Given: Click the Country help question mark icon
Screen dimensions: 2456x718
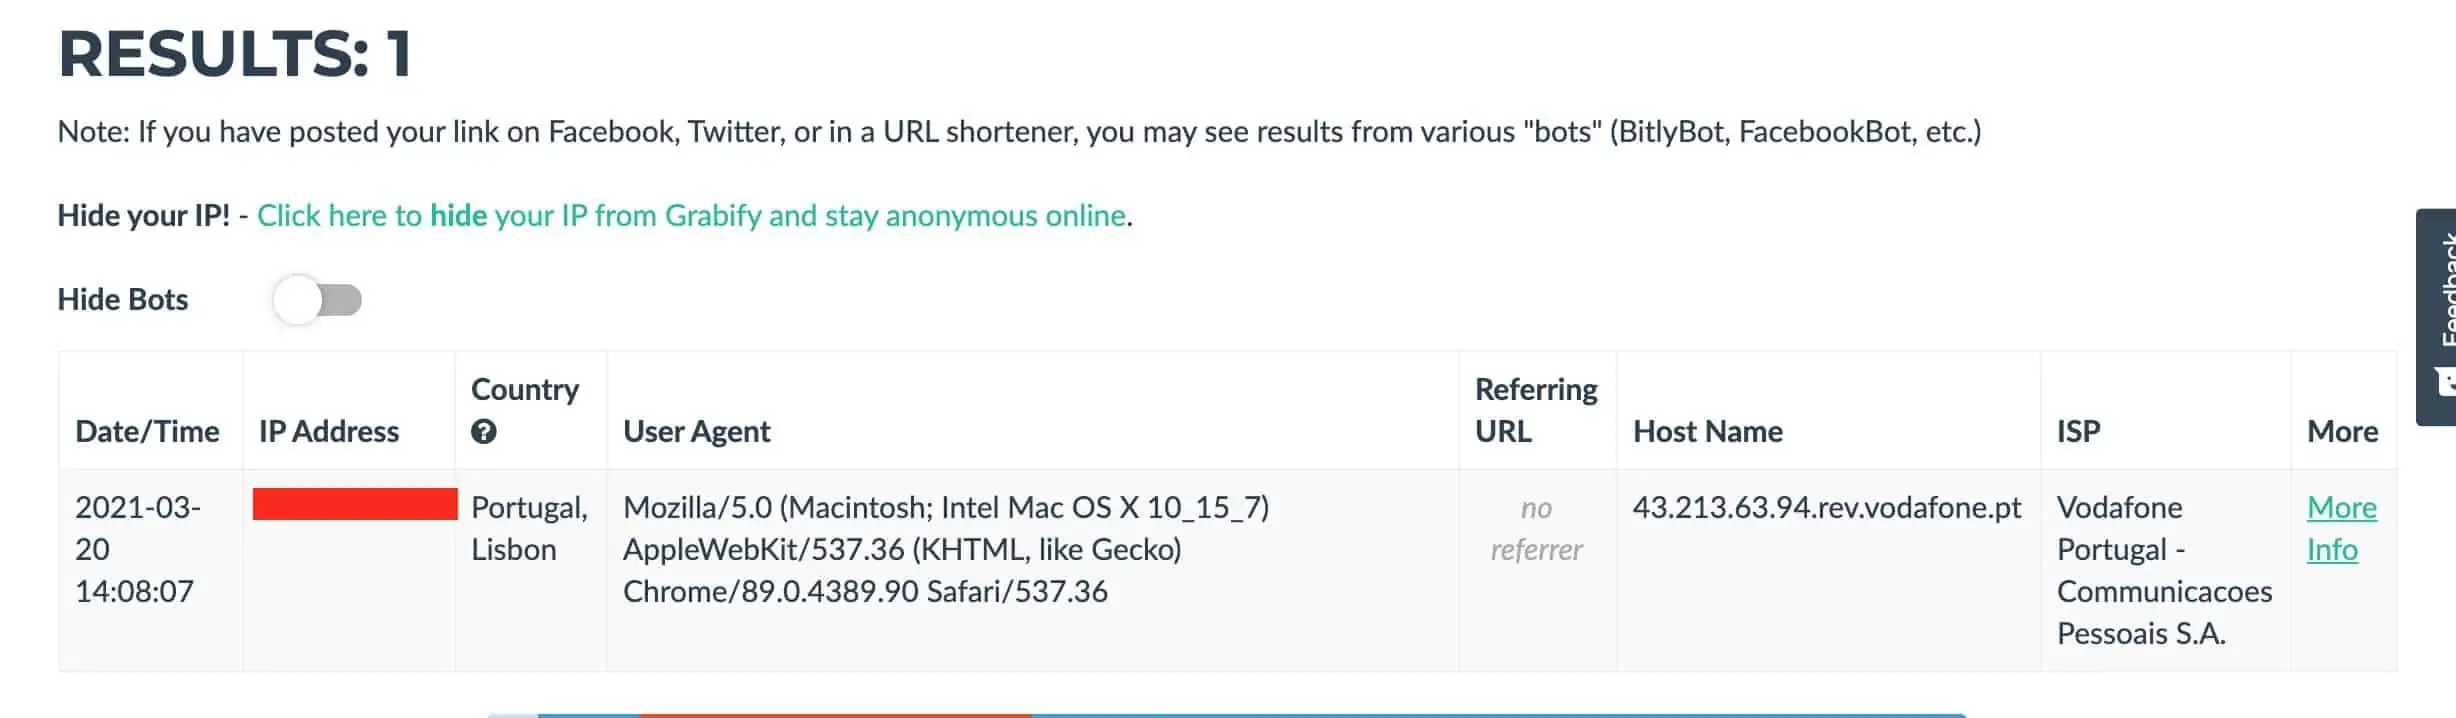Looking at the screenshot, I should click(x=484, y=432).
